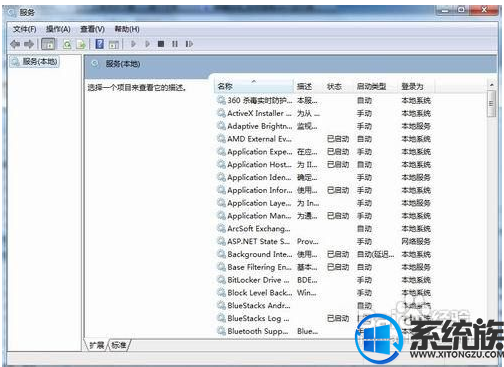
Task: Click the Forward arrow toolbar icon
Action: [29, 44]
